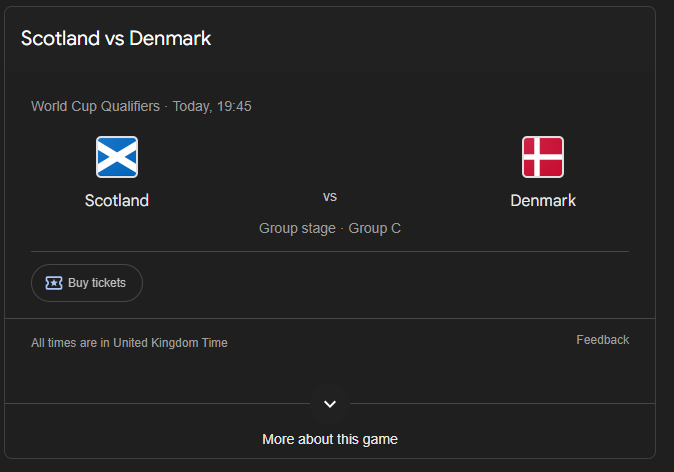Select the Scotland team name below the flag
The image size is (674, 472).
117,200
